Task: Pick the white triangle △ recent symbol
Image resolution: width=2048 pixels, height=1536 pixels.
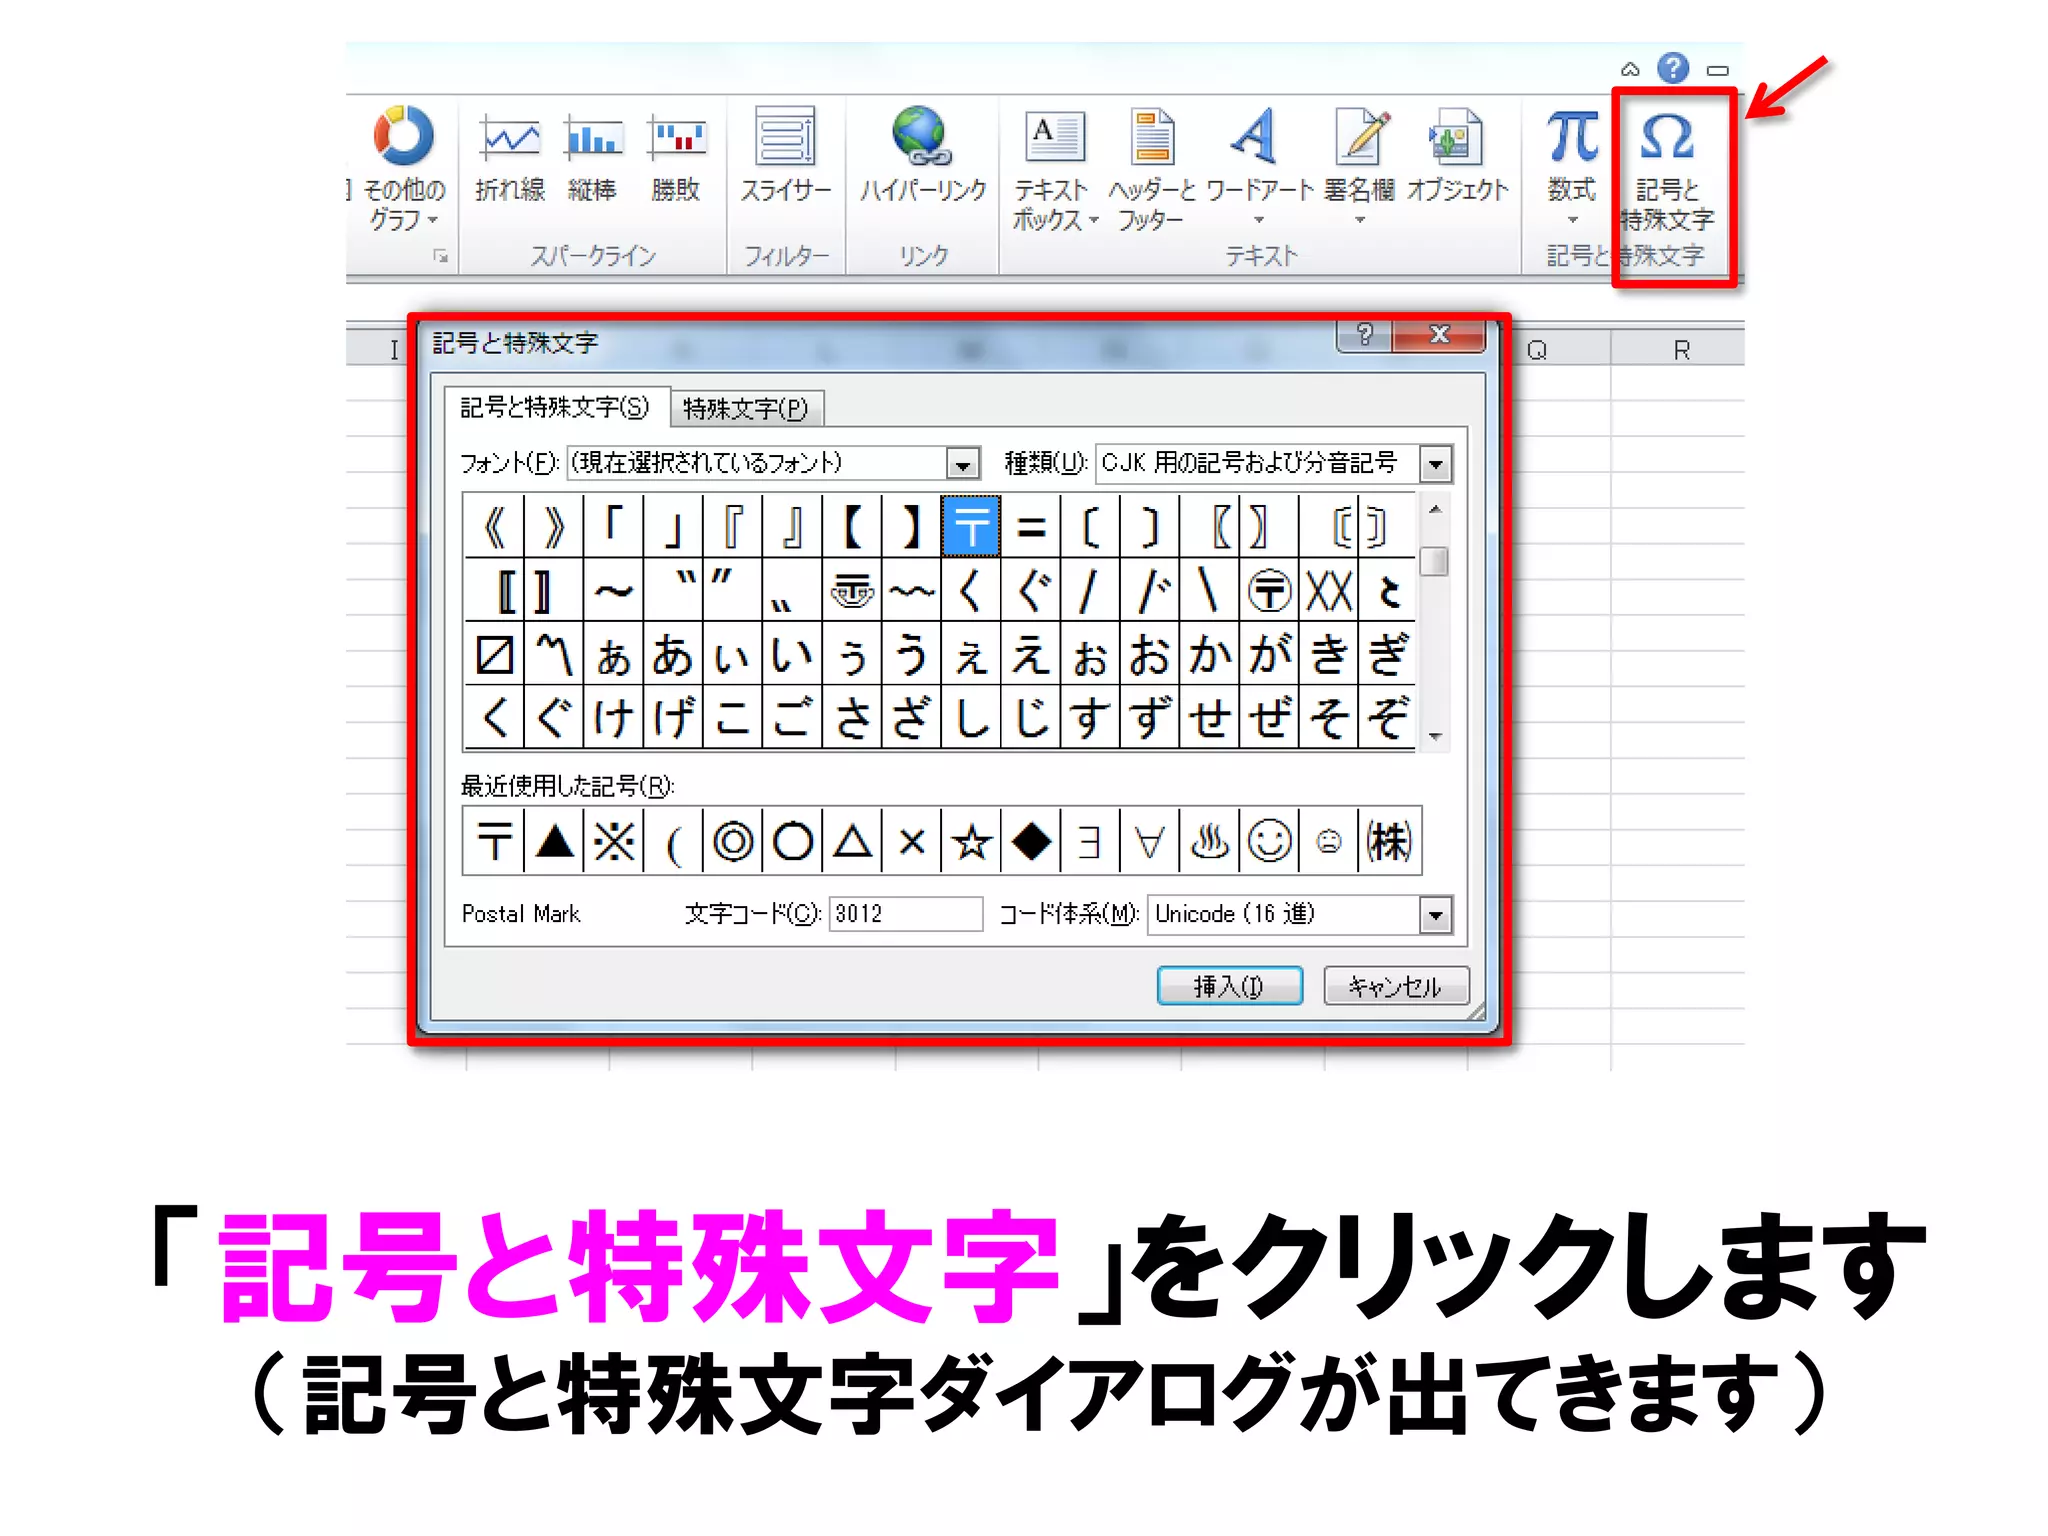Action: 852,841
